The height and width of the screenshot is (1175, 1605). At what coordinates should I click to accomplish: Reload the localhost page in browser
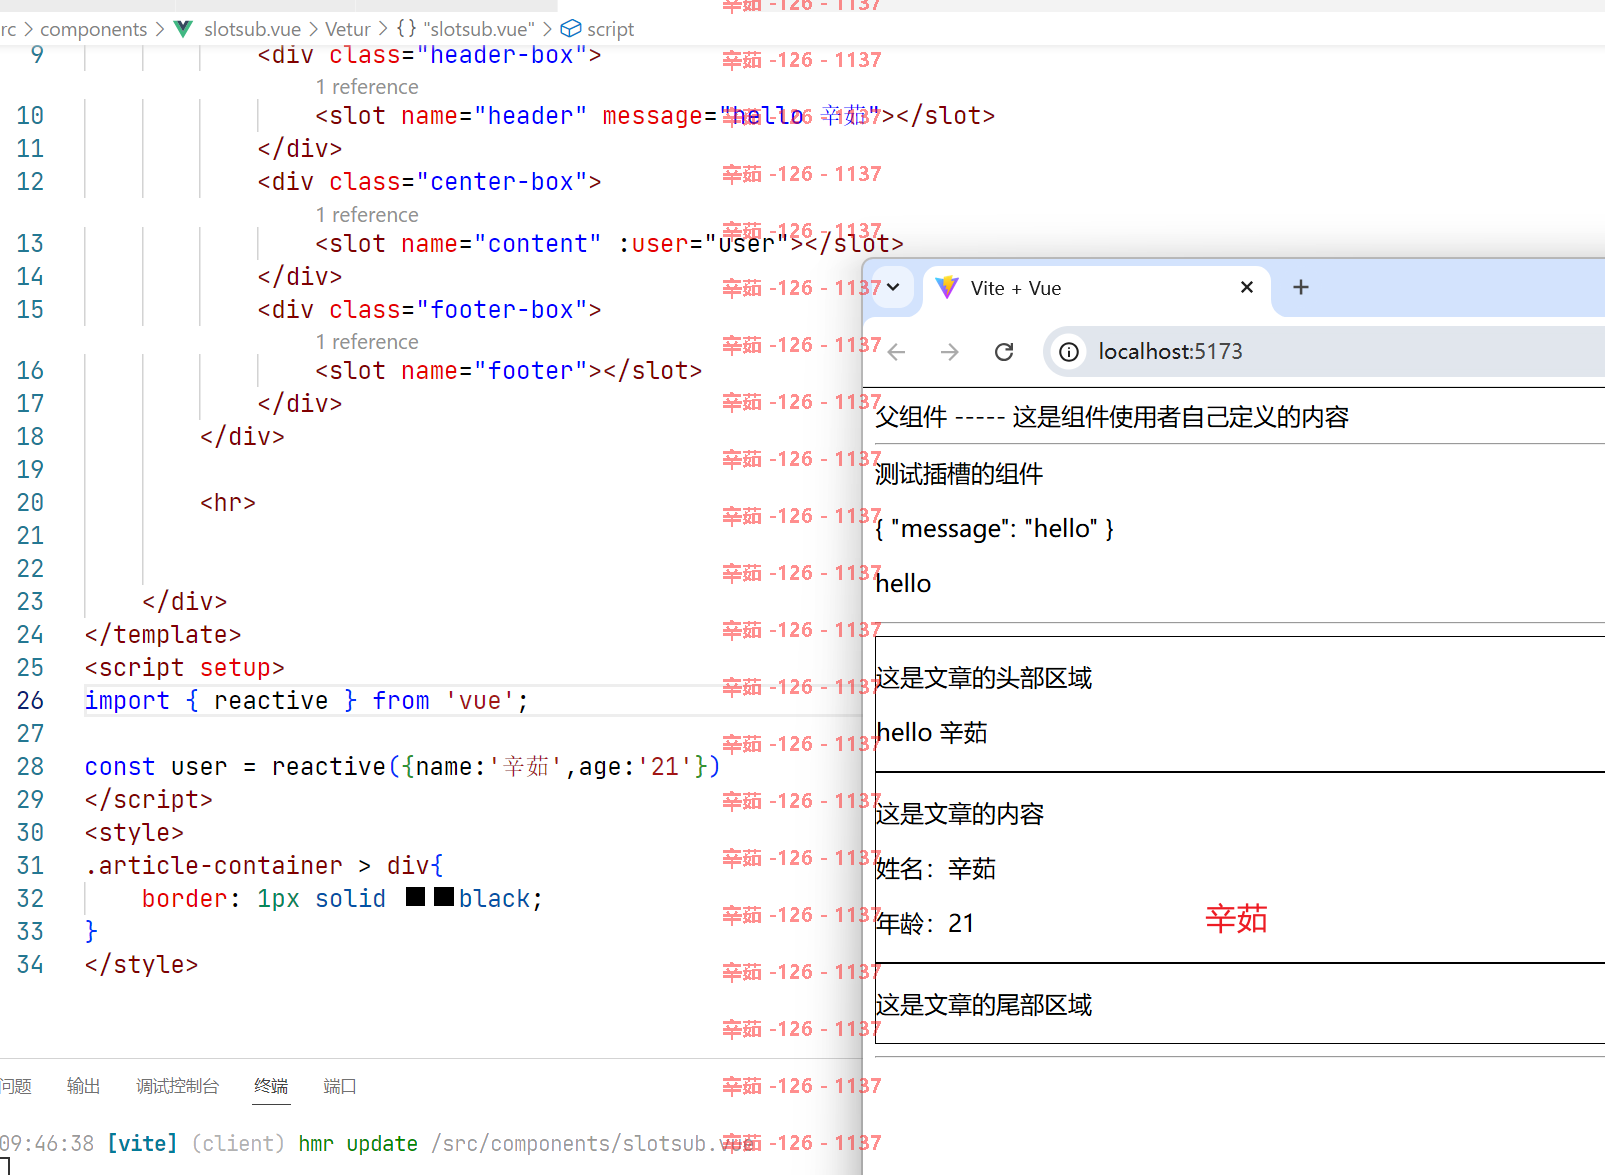[1004, 352]
